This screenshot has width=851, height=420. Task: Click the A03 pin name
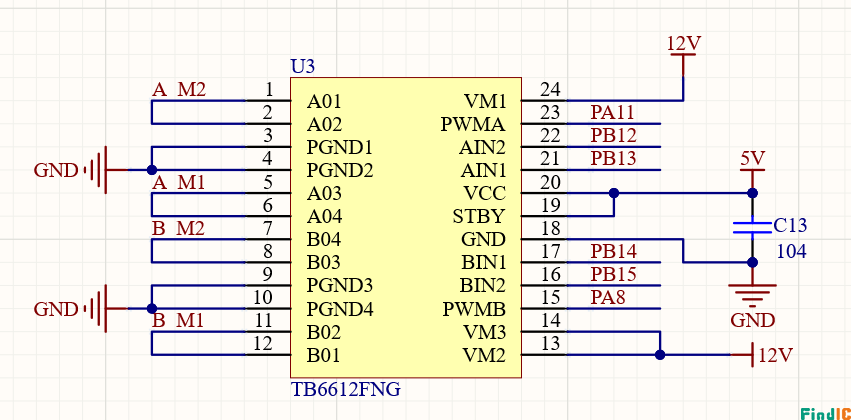coord(325,194)
